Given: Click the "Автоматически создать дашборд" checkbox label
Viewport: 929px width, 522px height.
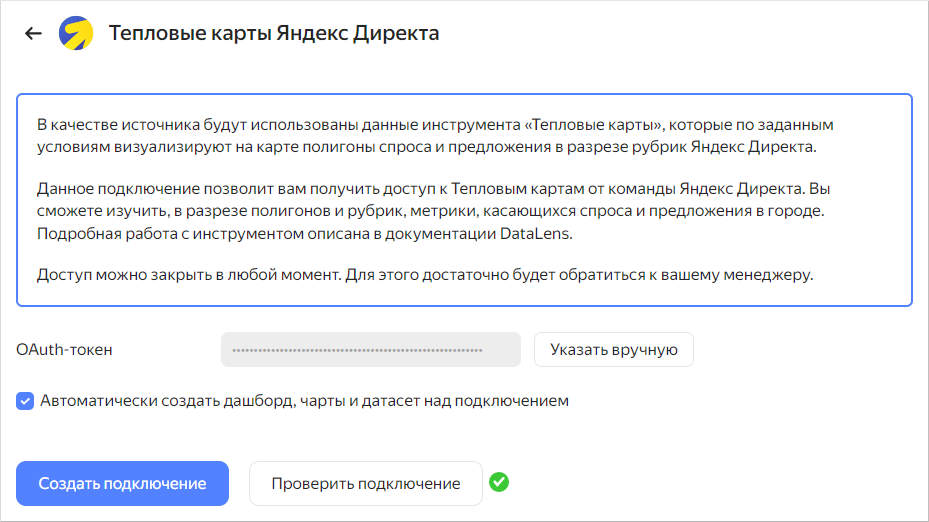Looking at the screenshot, I should coord(304,401).
